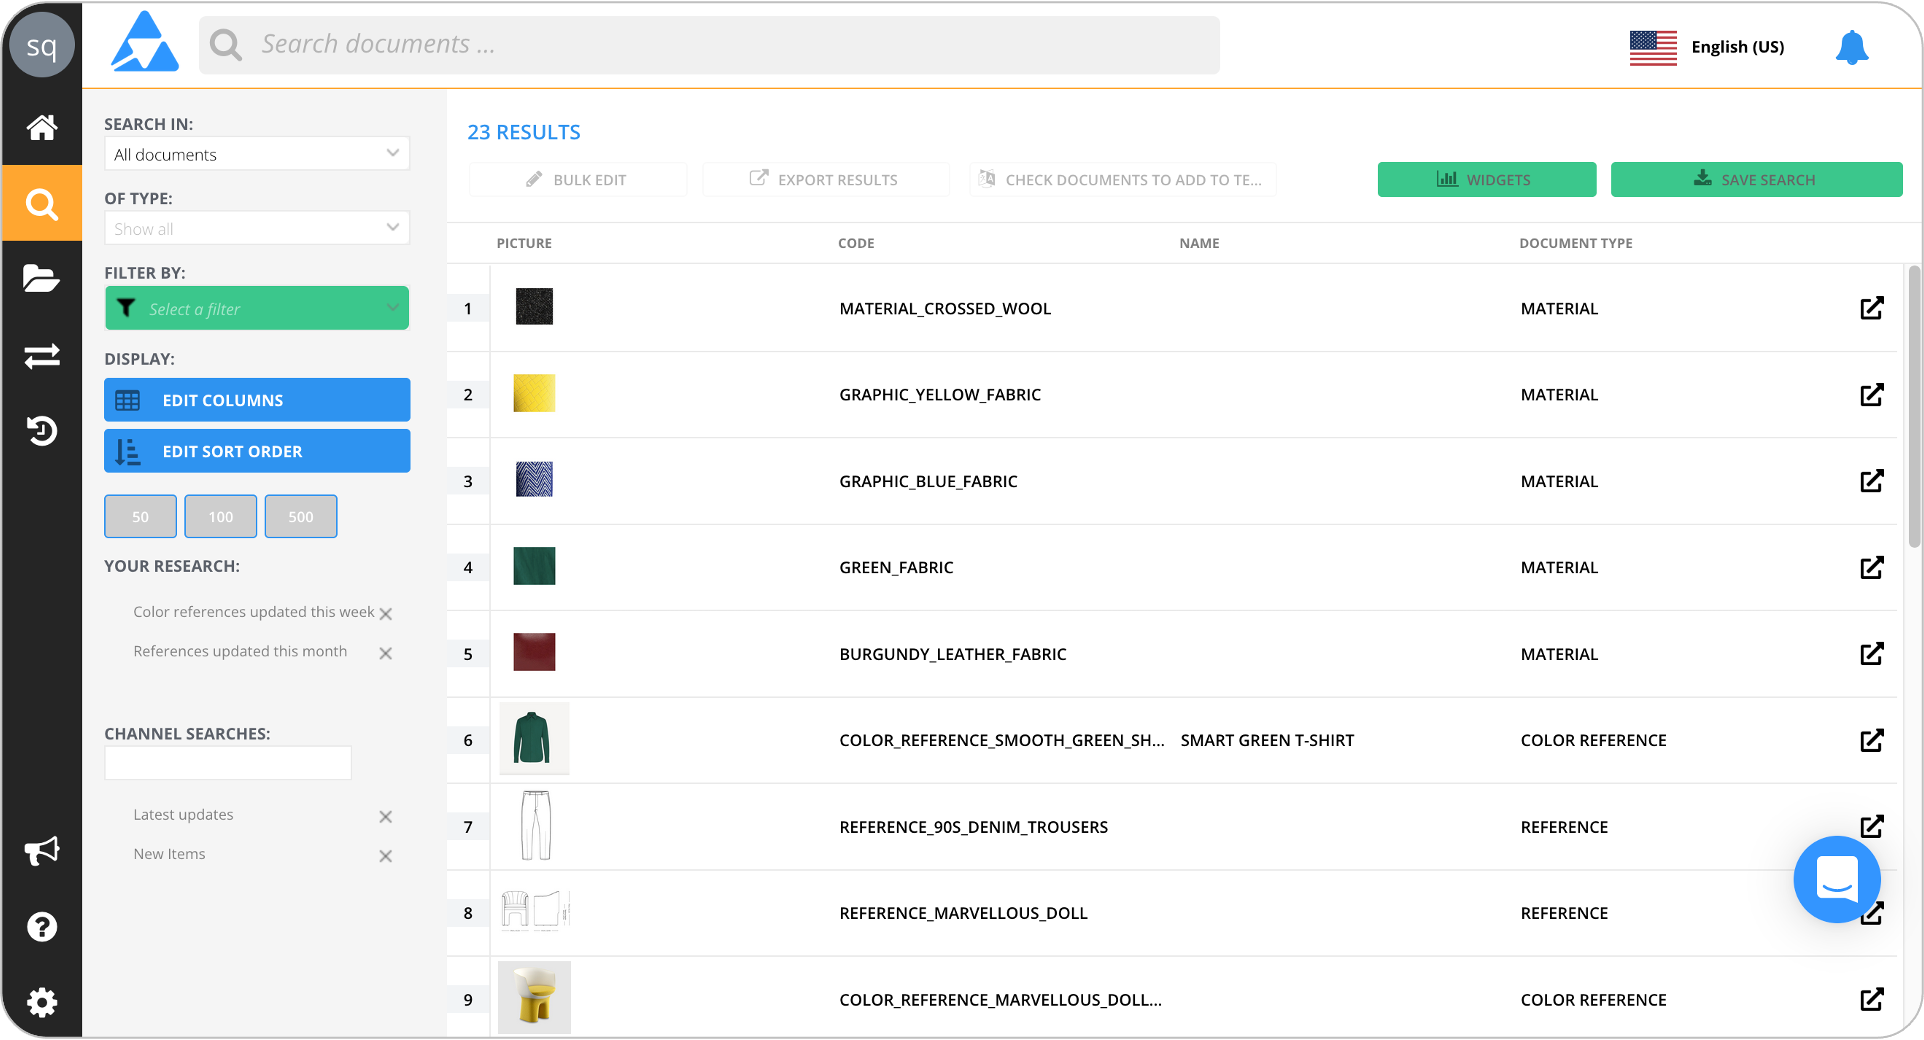Click the Channel Searches input box
This screenshot has width=1924, height=1040.
(228, 763)
